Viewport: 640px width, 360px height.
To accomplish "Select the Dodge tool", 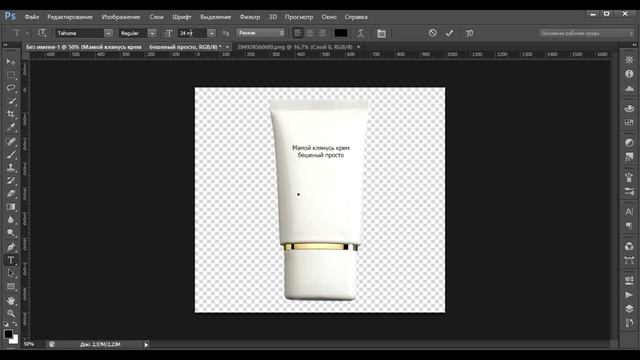I will point(11,233).
